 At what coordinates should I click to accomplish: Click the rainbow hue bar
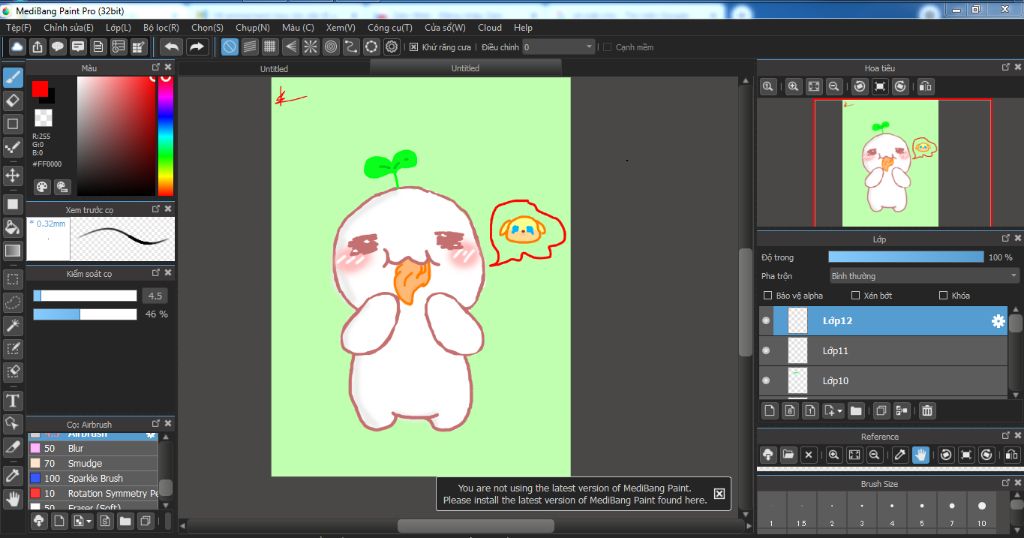tap(165, 136)
